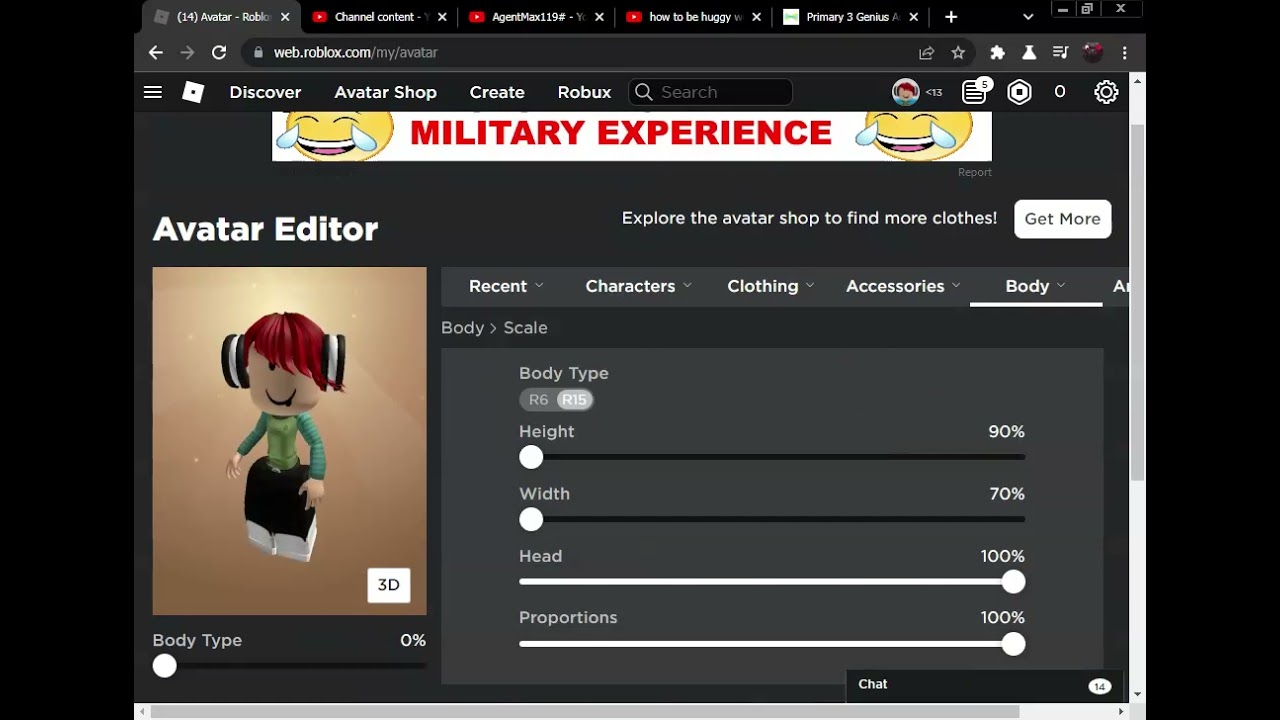Toggle the 3D avatar view button

389,585
